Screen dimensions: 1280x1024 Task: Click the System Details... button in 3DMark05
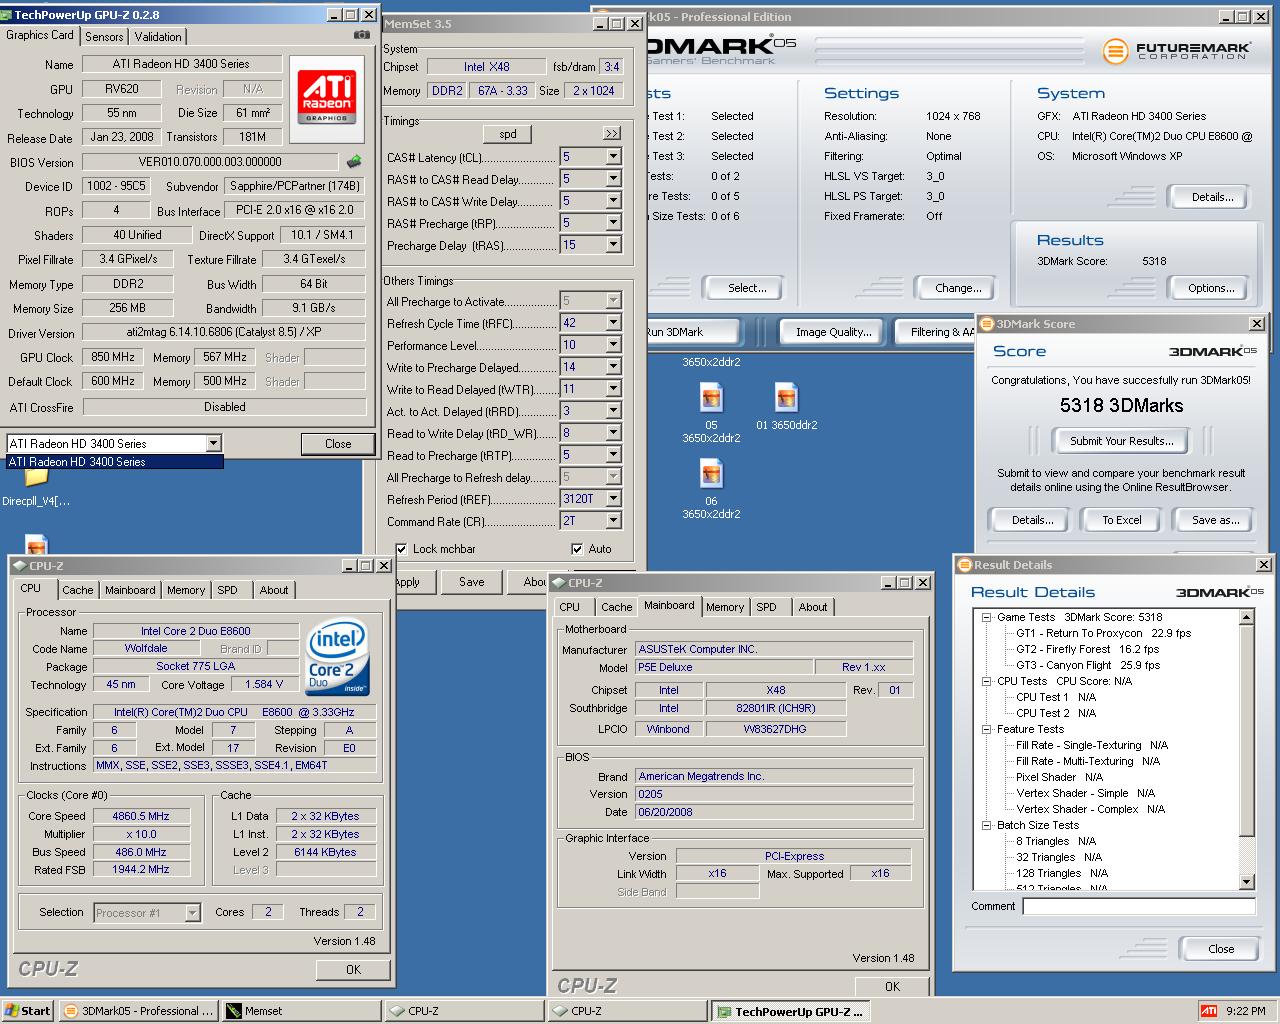click(x=1212, y=197)
